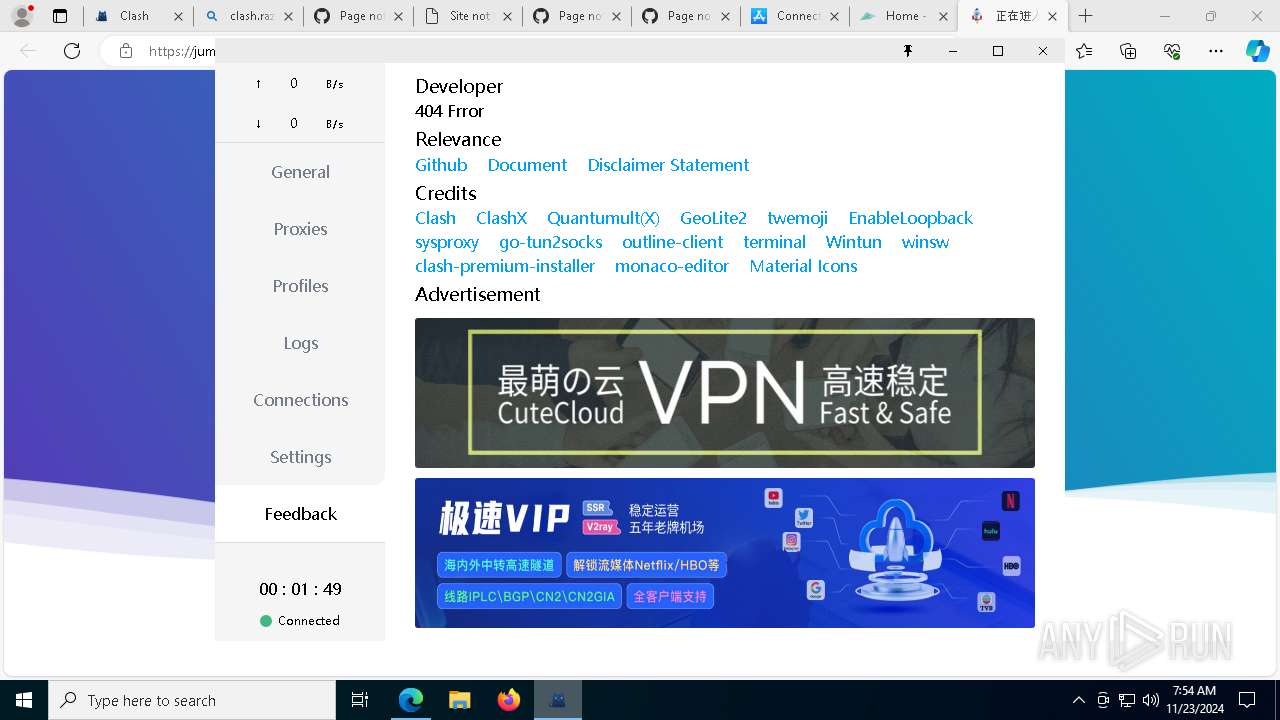
Task: Open Task View in the taskbar
Action: (x=360, y=700)
